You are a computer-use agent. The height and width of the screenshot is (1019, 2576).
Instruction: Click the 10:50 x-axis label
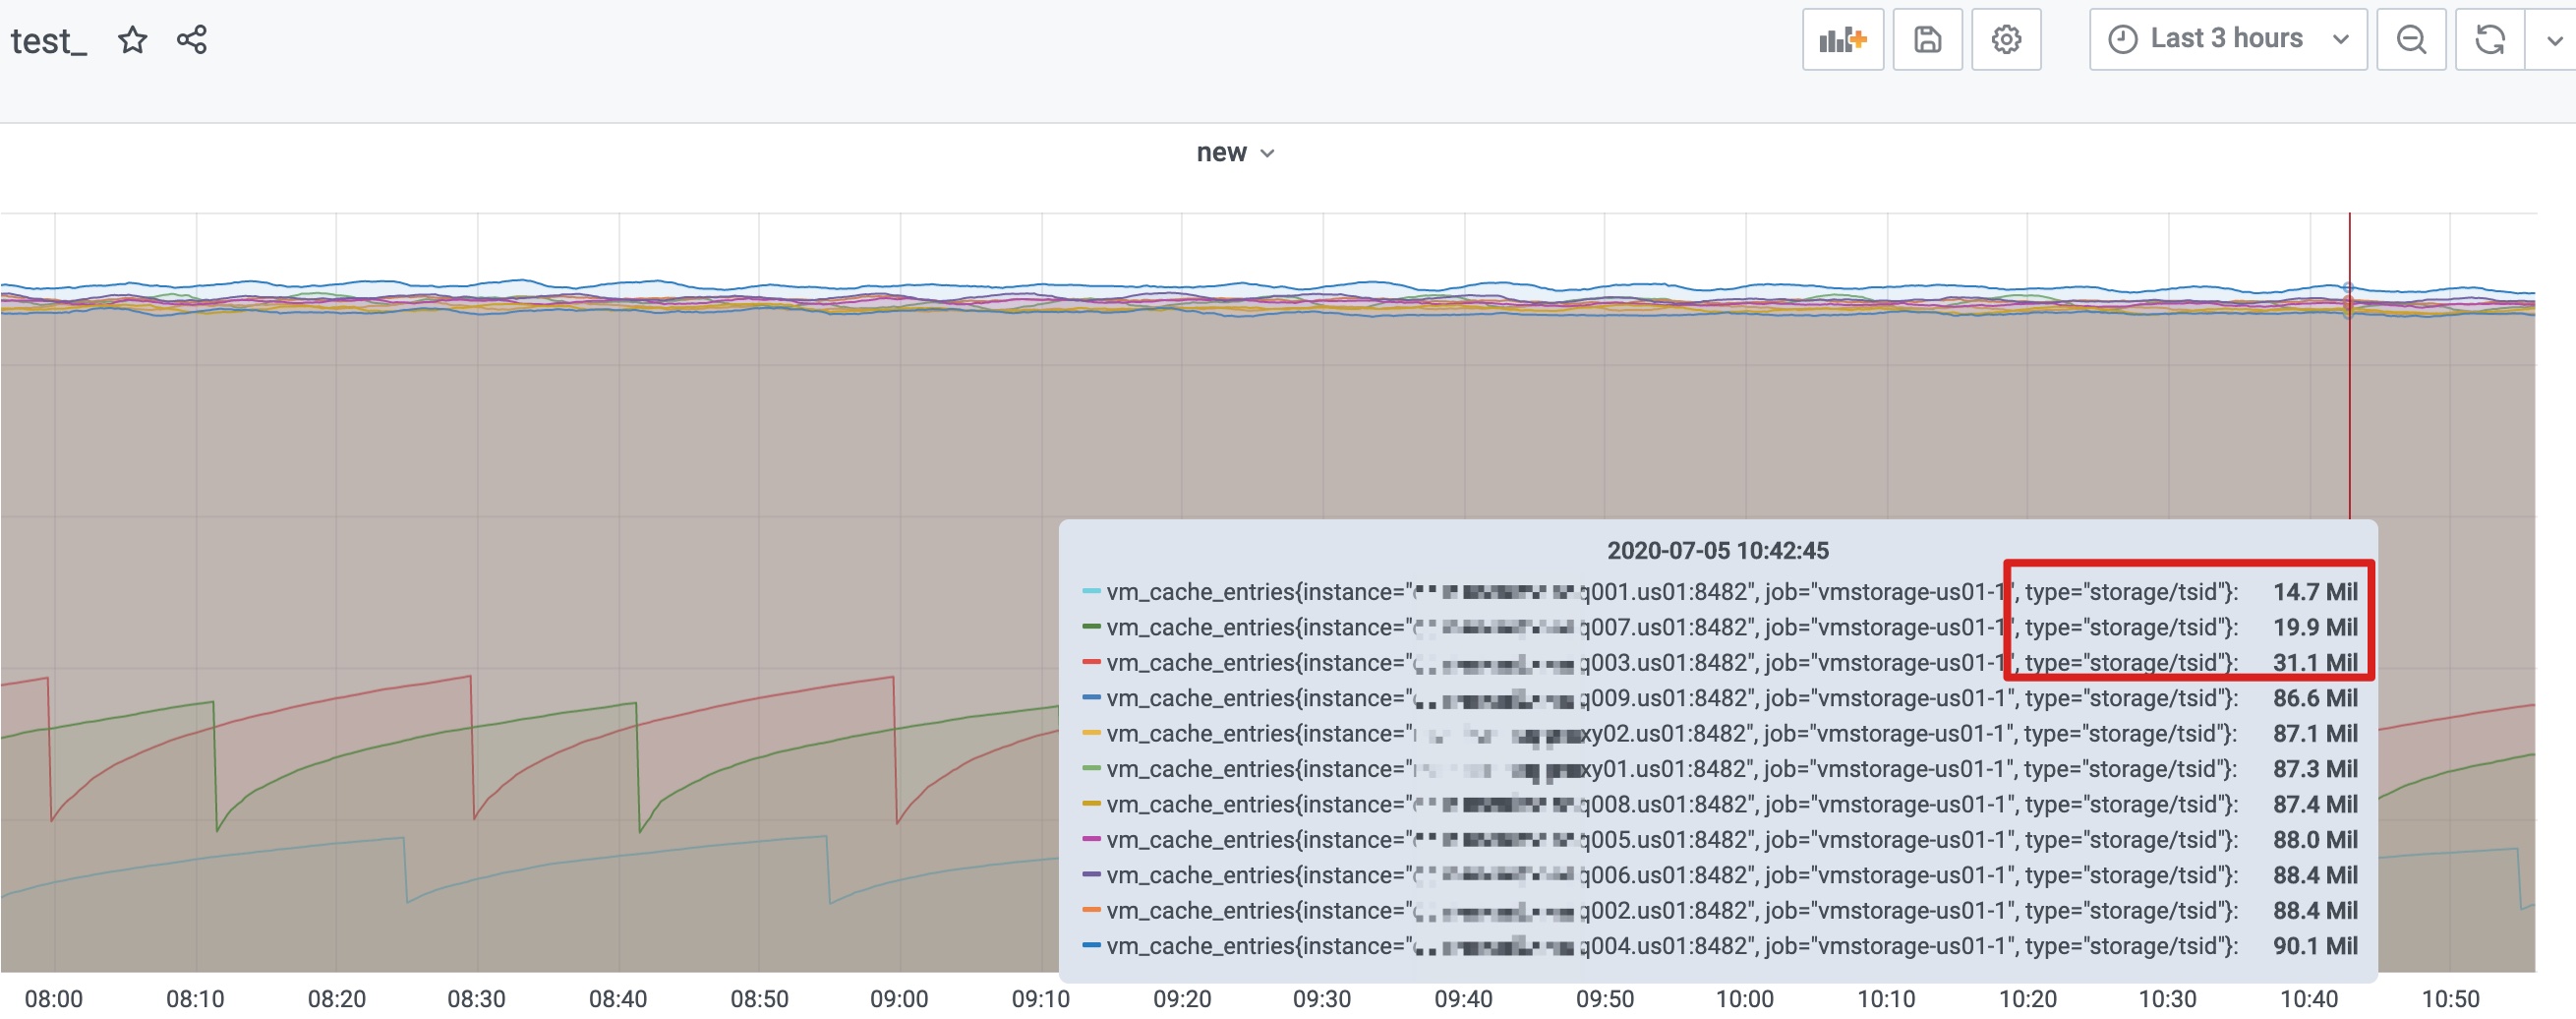[x=2451, y=999]
